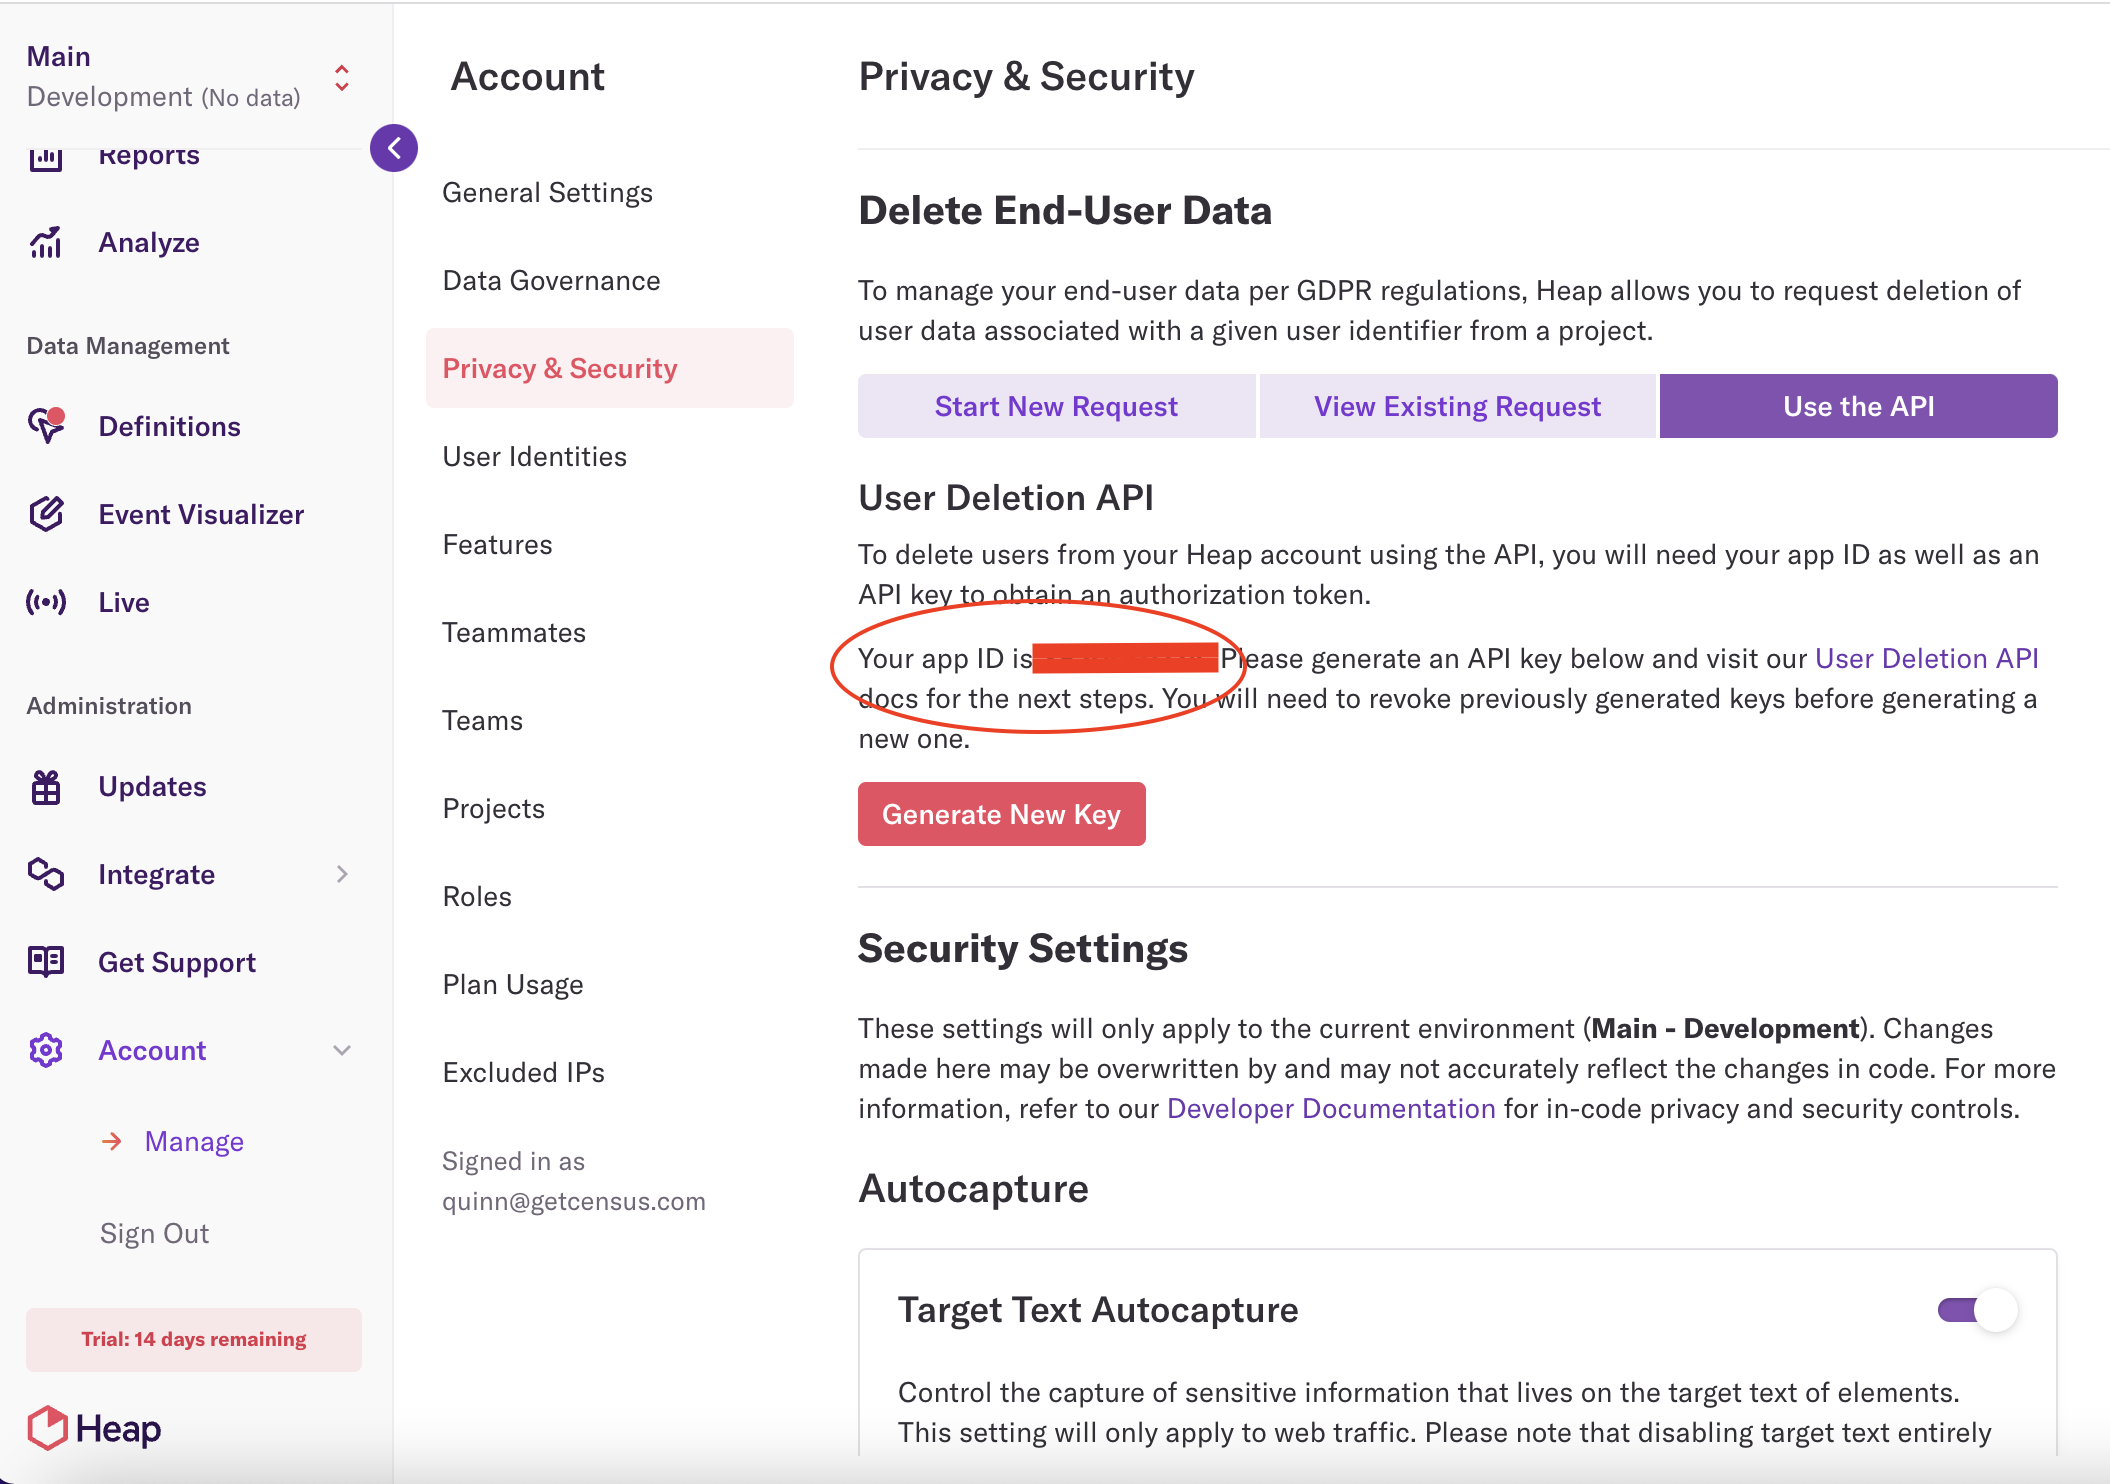Click the Account gear icon
Screen dimensions: 2110x1484
pyautogui.click(x=46, y=1050)
